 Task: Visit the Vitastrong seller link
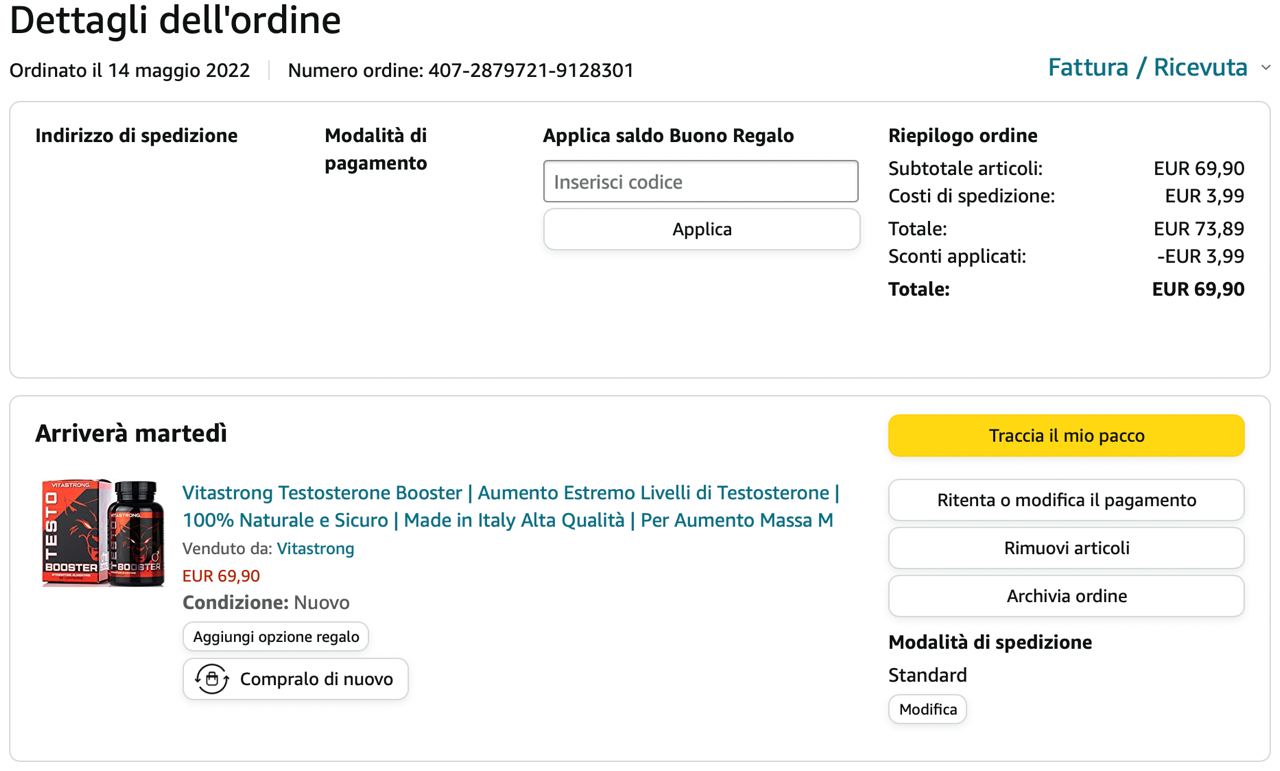tap(315, 548)
